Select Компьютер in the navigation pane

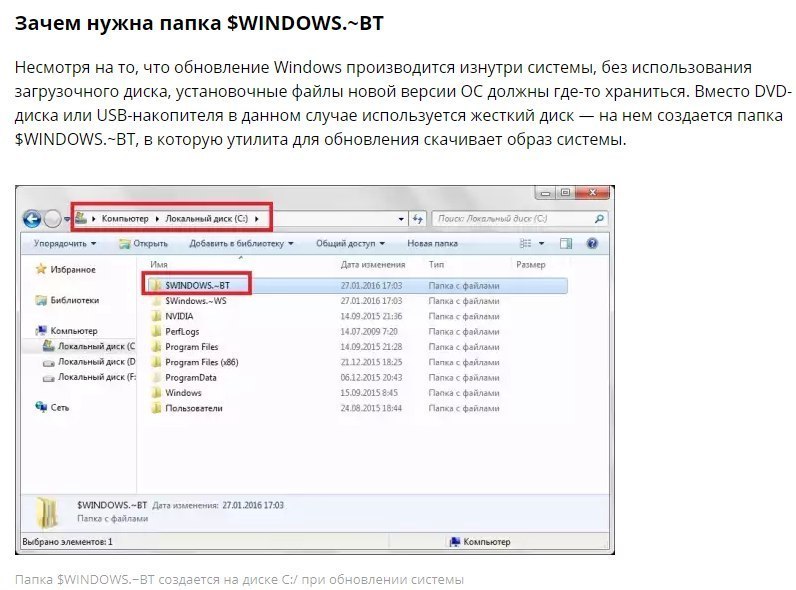point(74,331)
